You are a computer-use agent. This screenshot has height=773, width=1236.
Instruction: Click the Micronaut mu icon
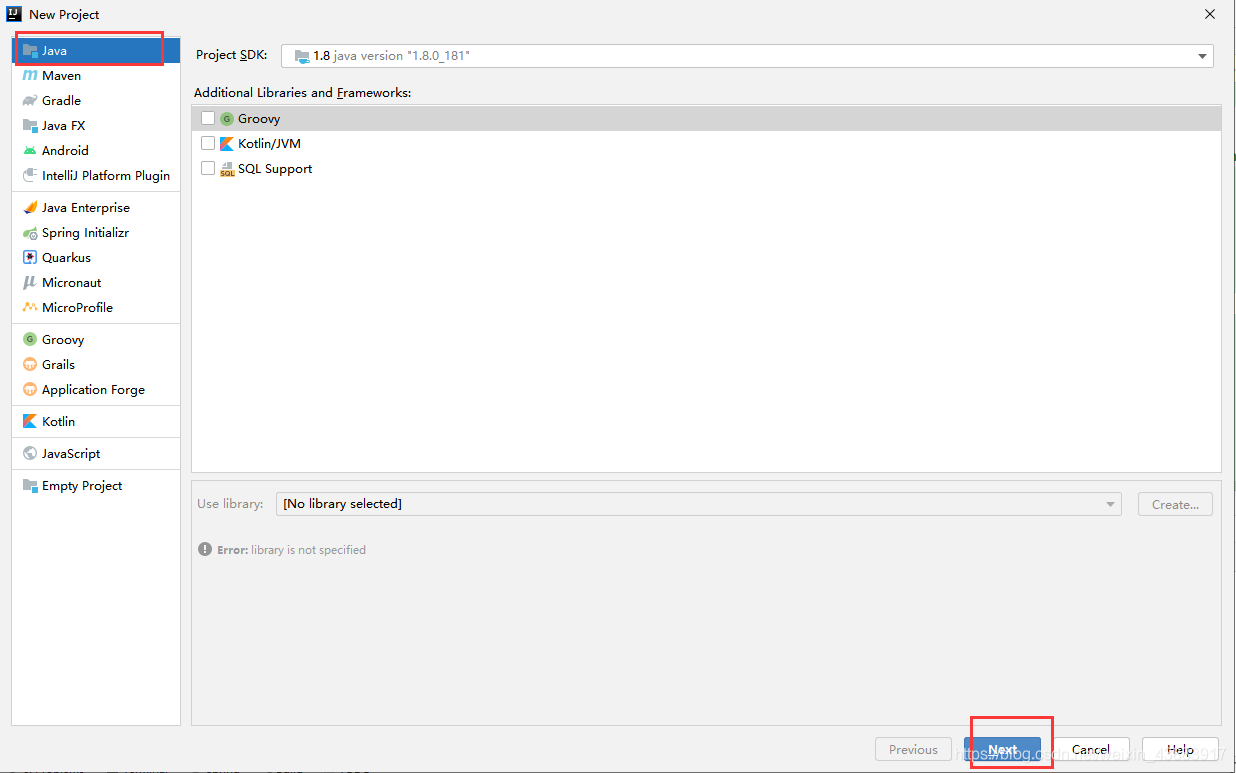pyautogui.click(x=30, y=282)
